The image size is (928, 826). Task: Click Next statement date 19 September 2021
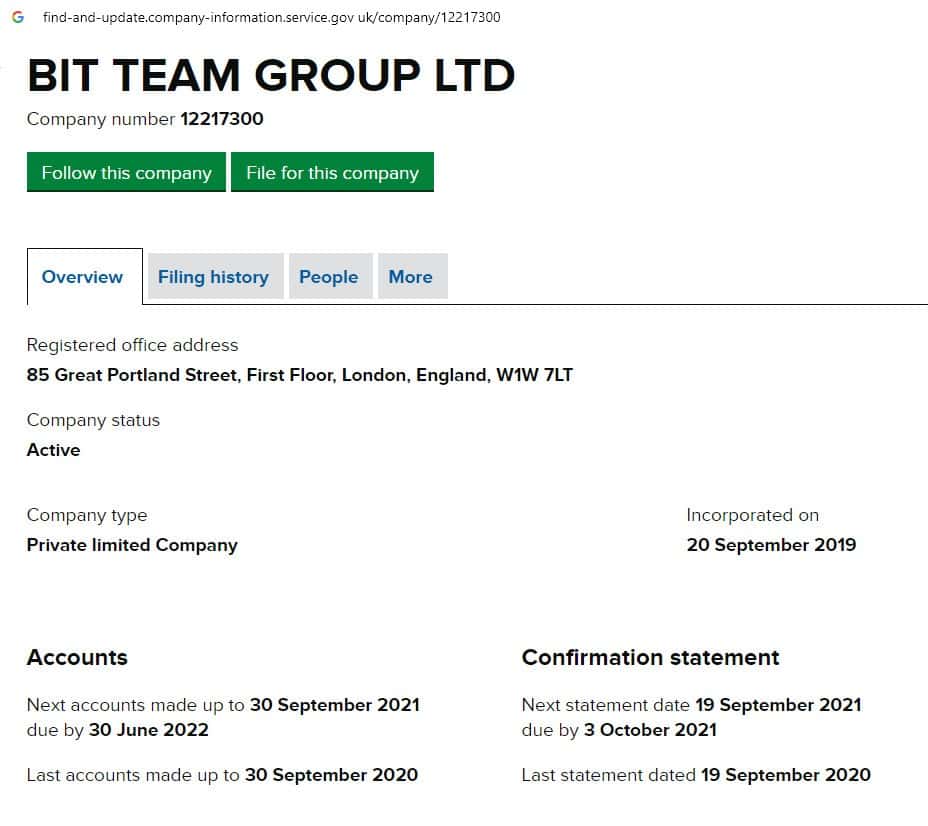(691, 705)
